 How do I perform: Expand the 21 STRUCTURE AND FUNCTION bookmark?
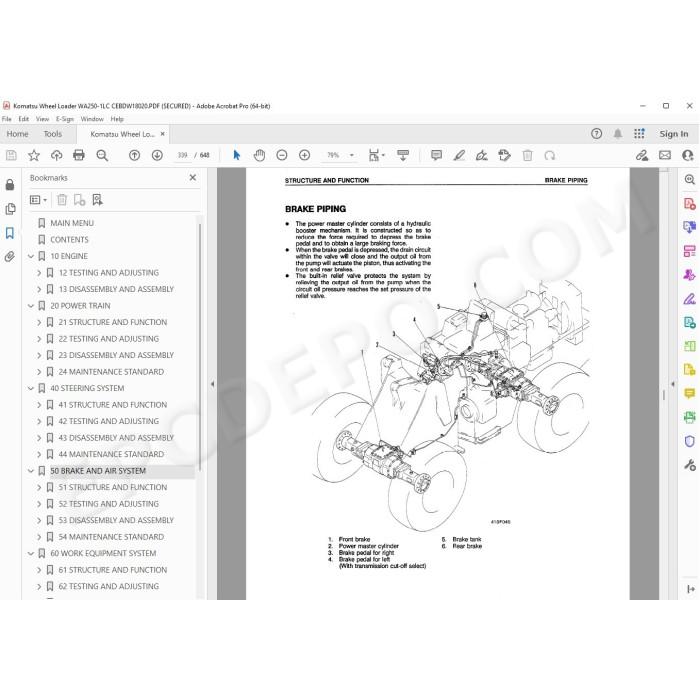[39, 322]
